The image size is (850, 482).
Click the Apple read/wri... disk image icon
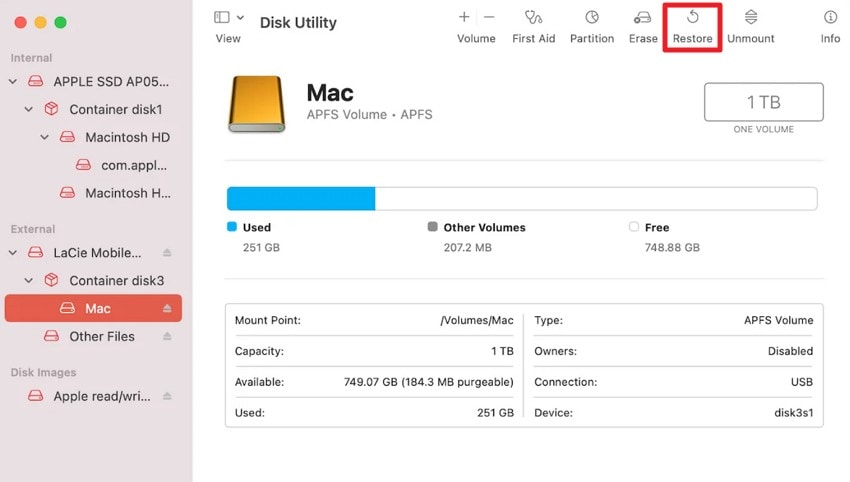pos(36,396)
